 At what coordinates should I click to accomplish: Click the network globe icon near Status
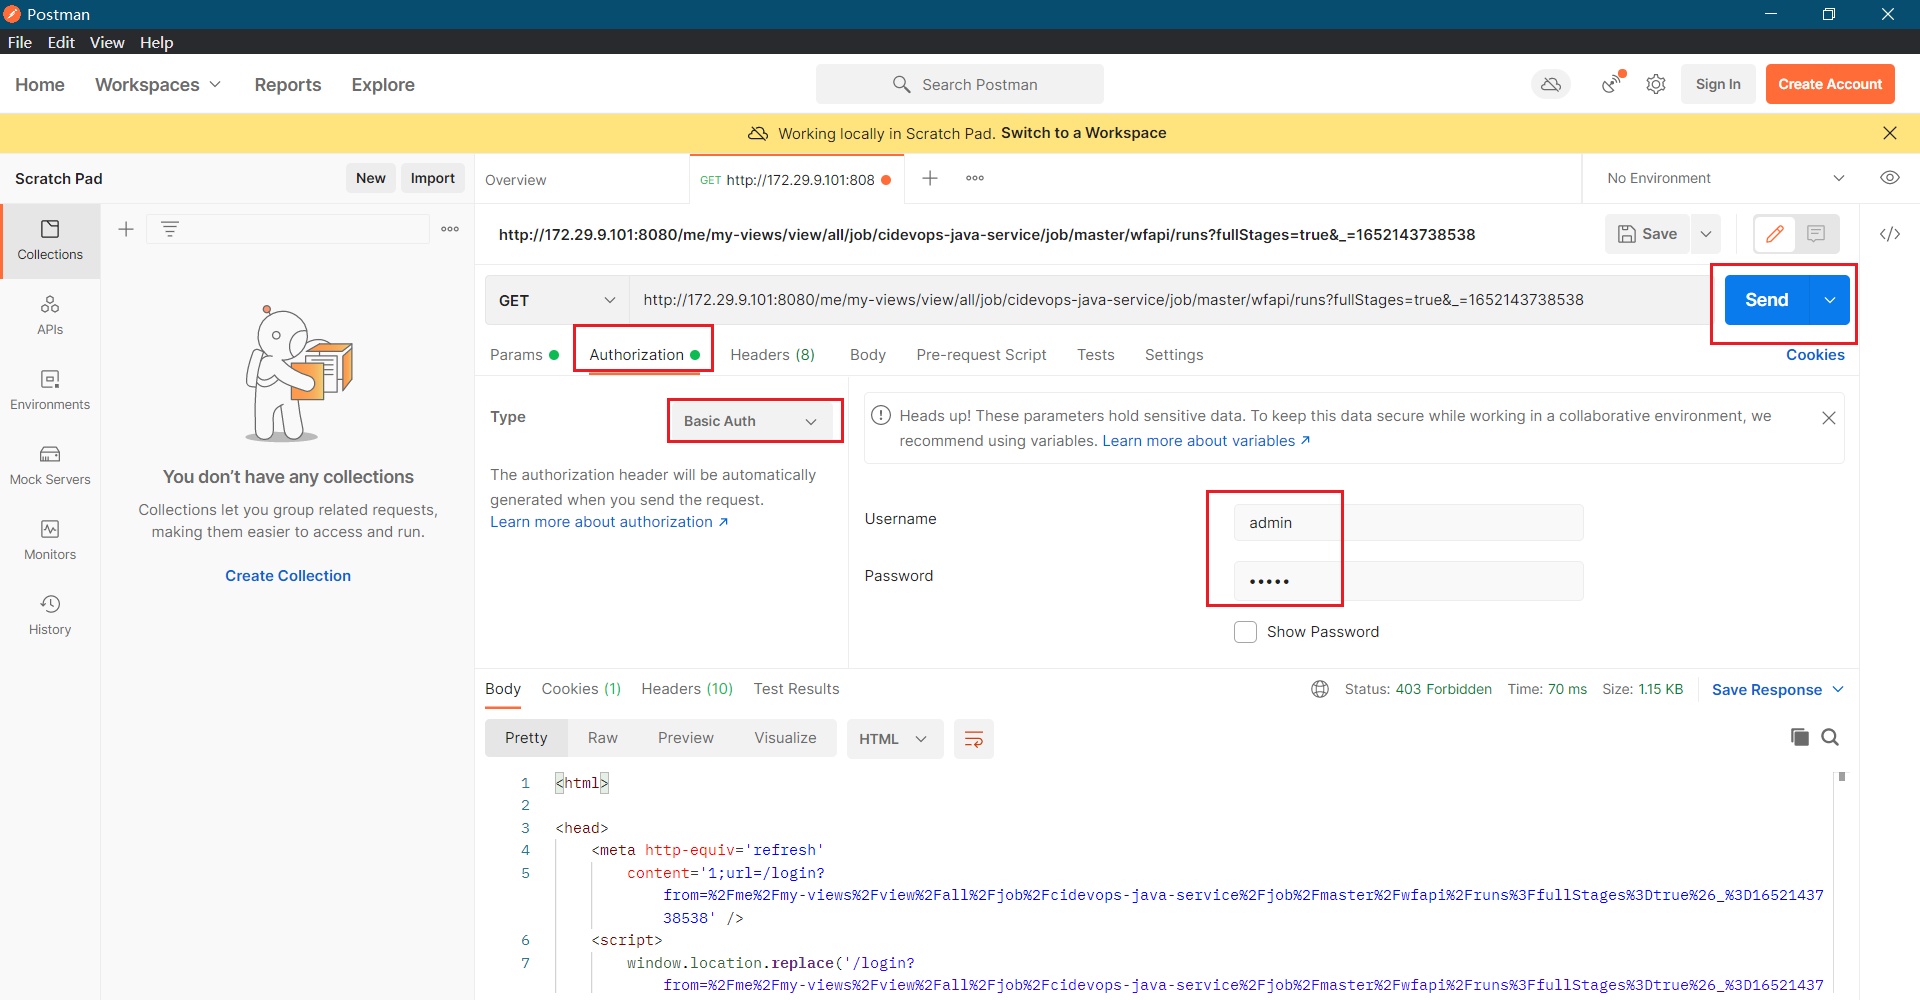(1320, 689)
